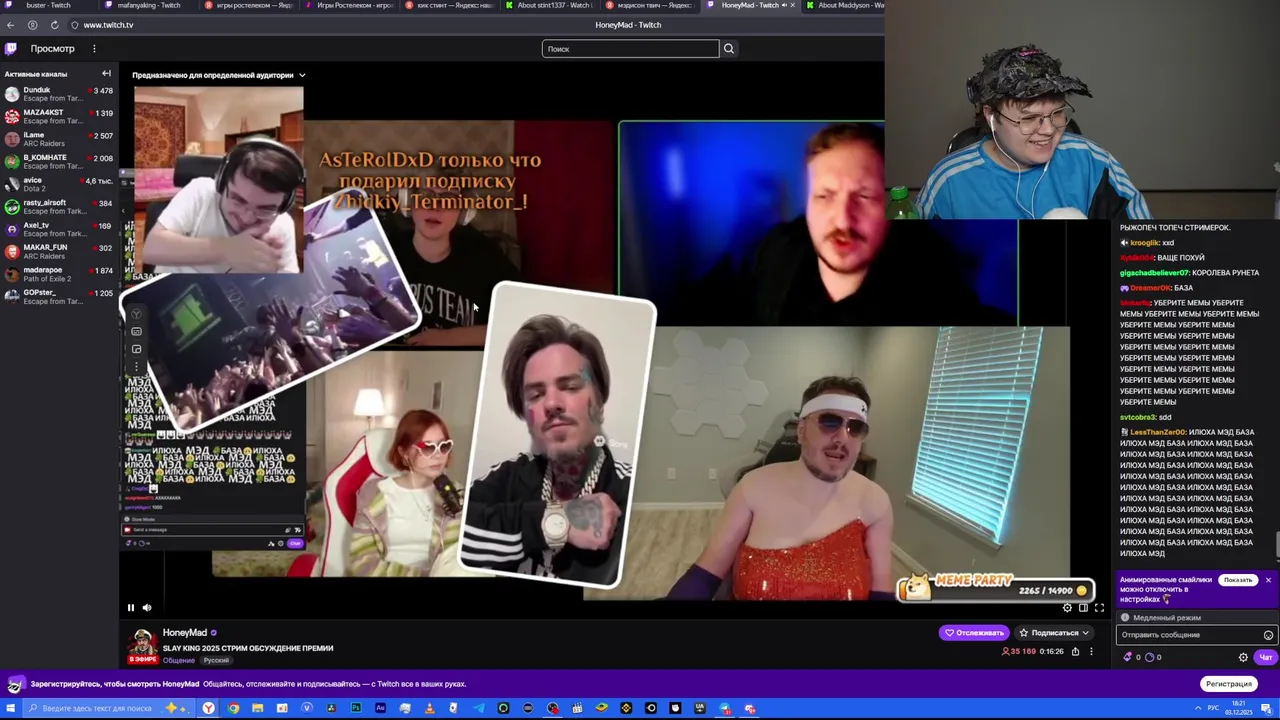Image resolution: width=1280 pixels, height=720 pixels.
Task: Open Telegram from the taskbar
Action: (x=479, y=709)
